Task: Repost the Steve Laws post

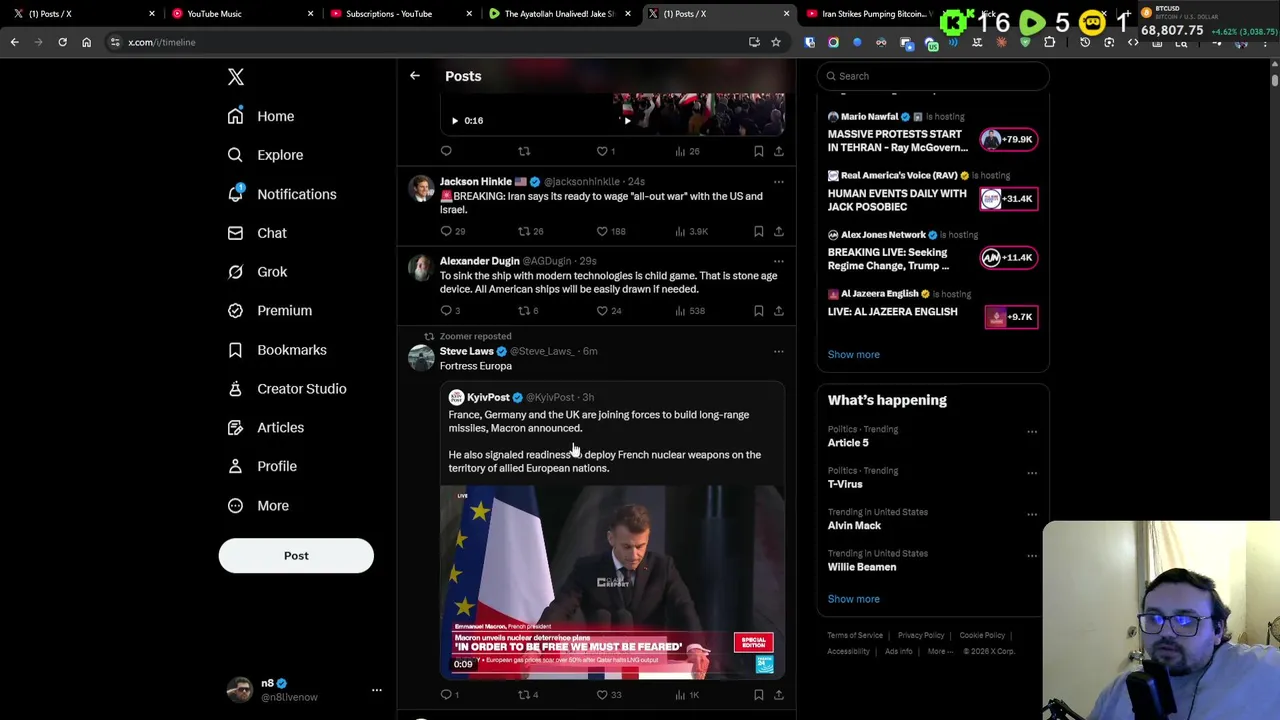Action: pyautogui.click(x=524, y=695)
